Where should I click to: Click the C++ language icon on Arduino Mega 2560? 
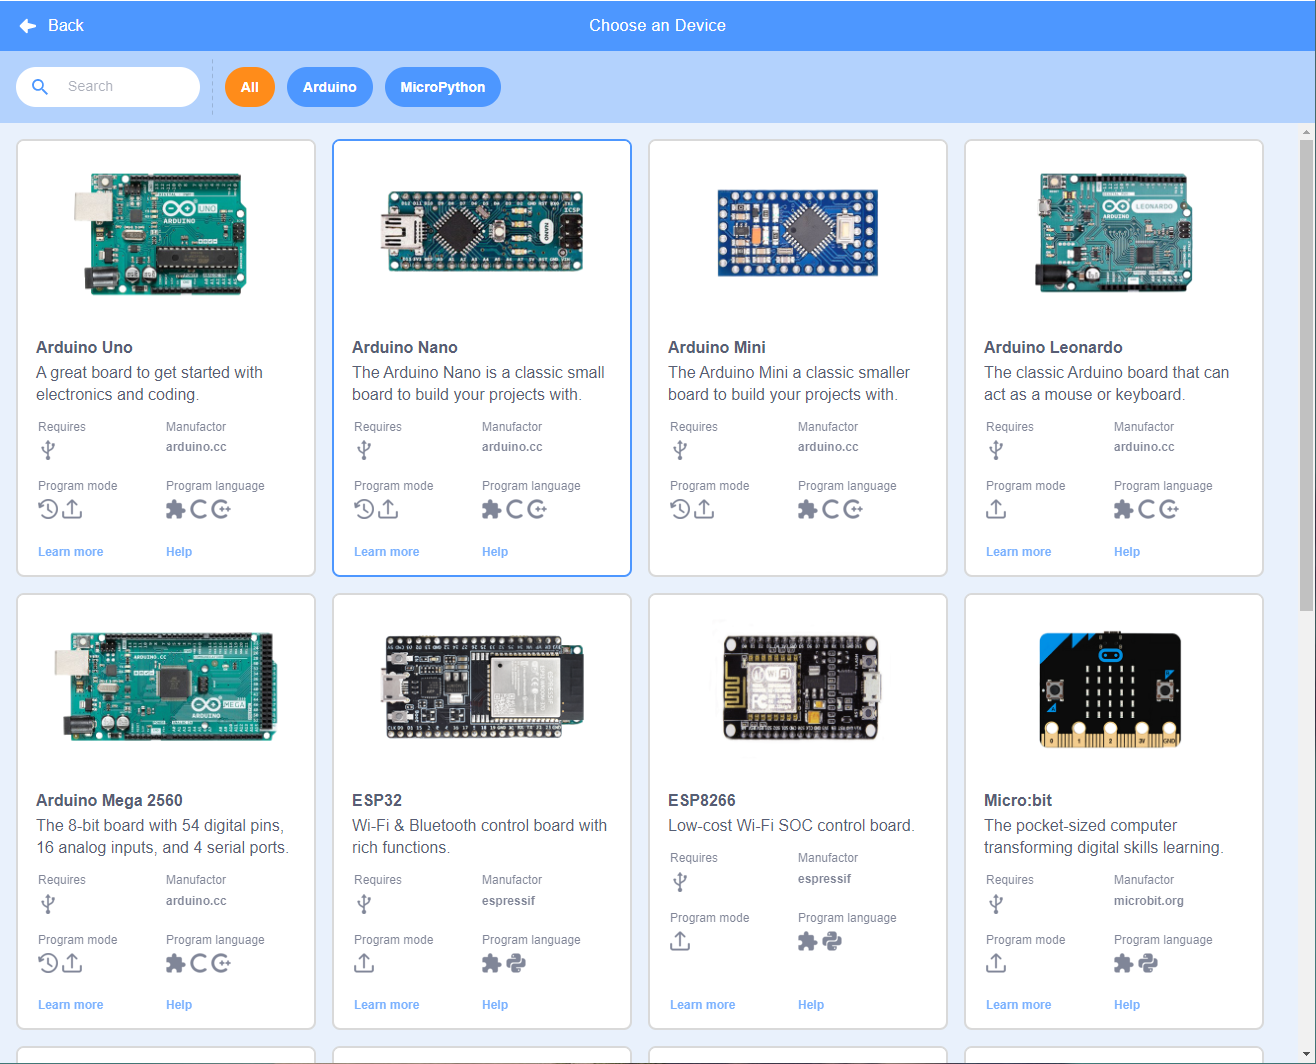[x=221, y=964]
